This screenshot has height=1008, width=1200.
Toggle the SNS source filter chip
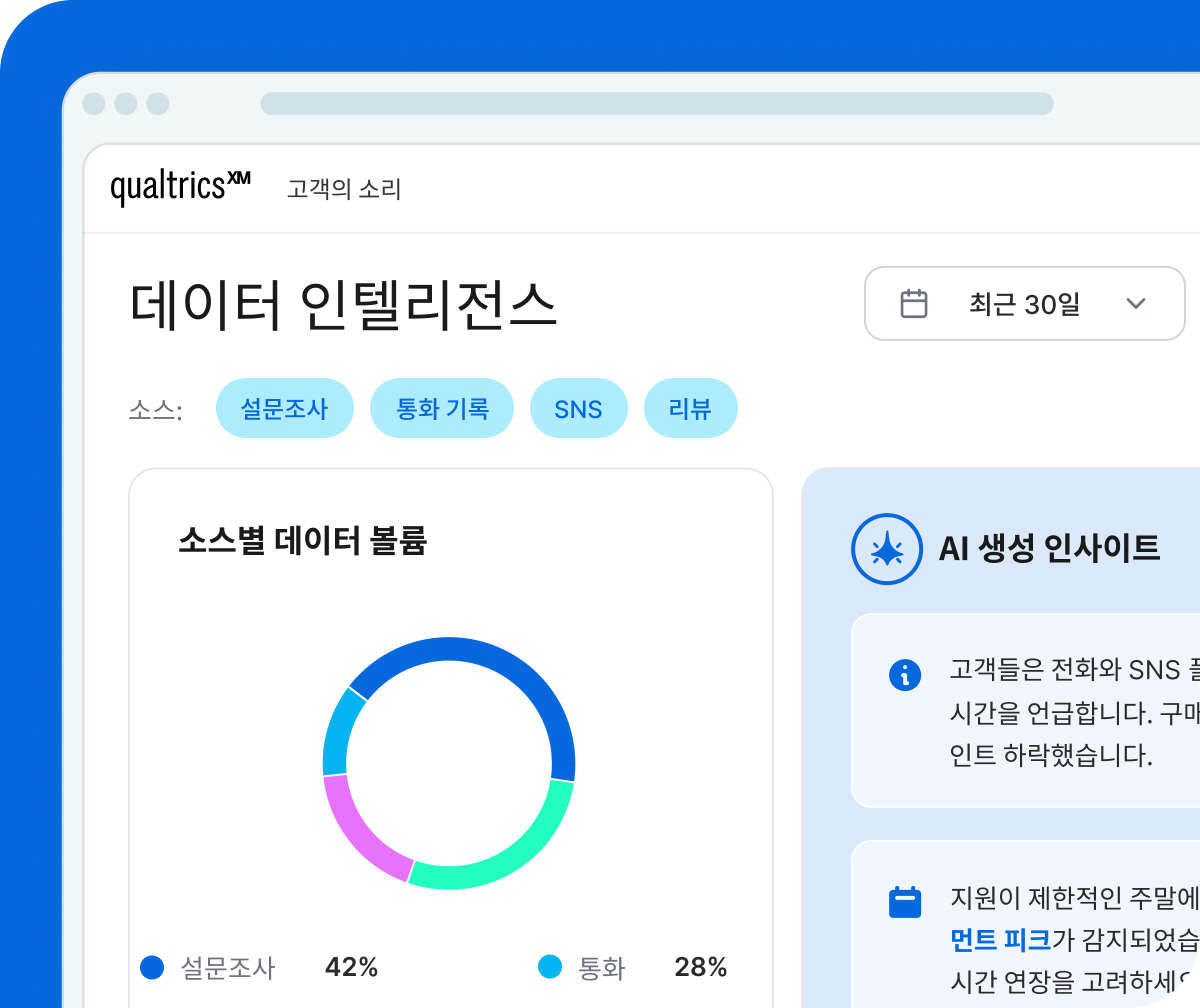tap(578, 408)
